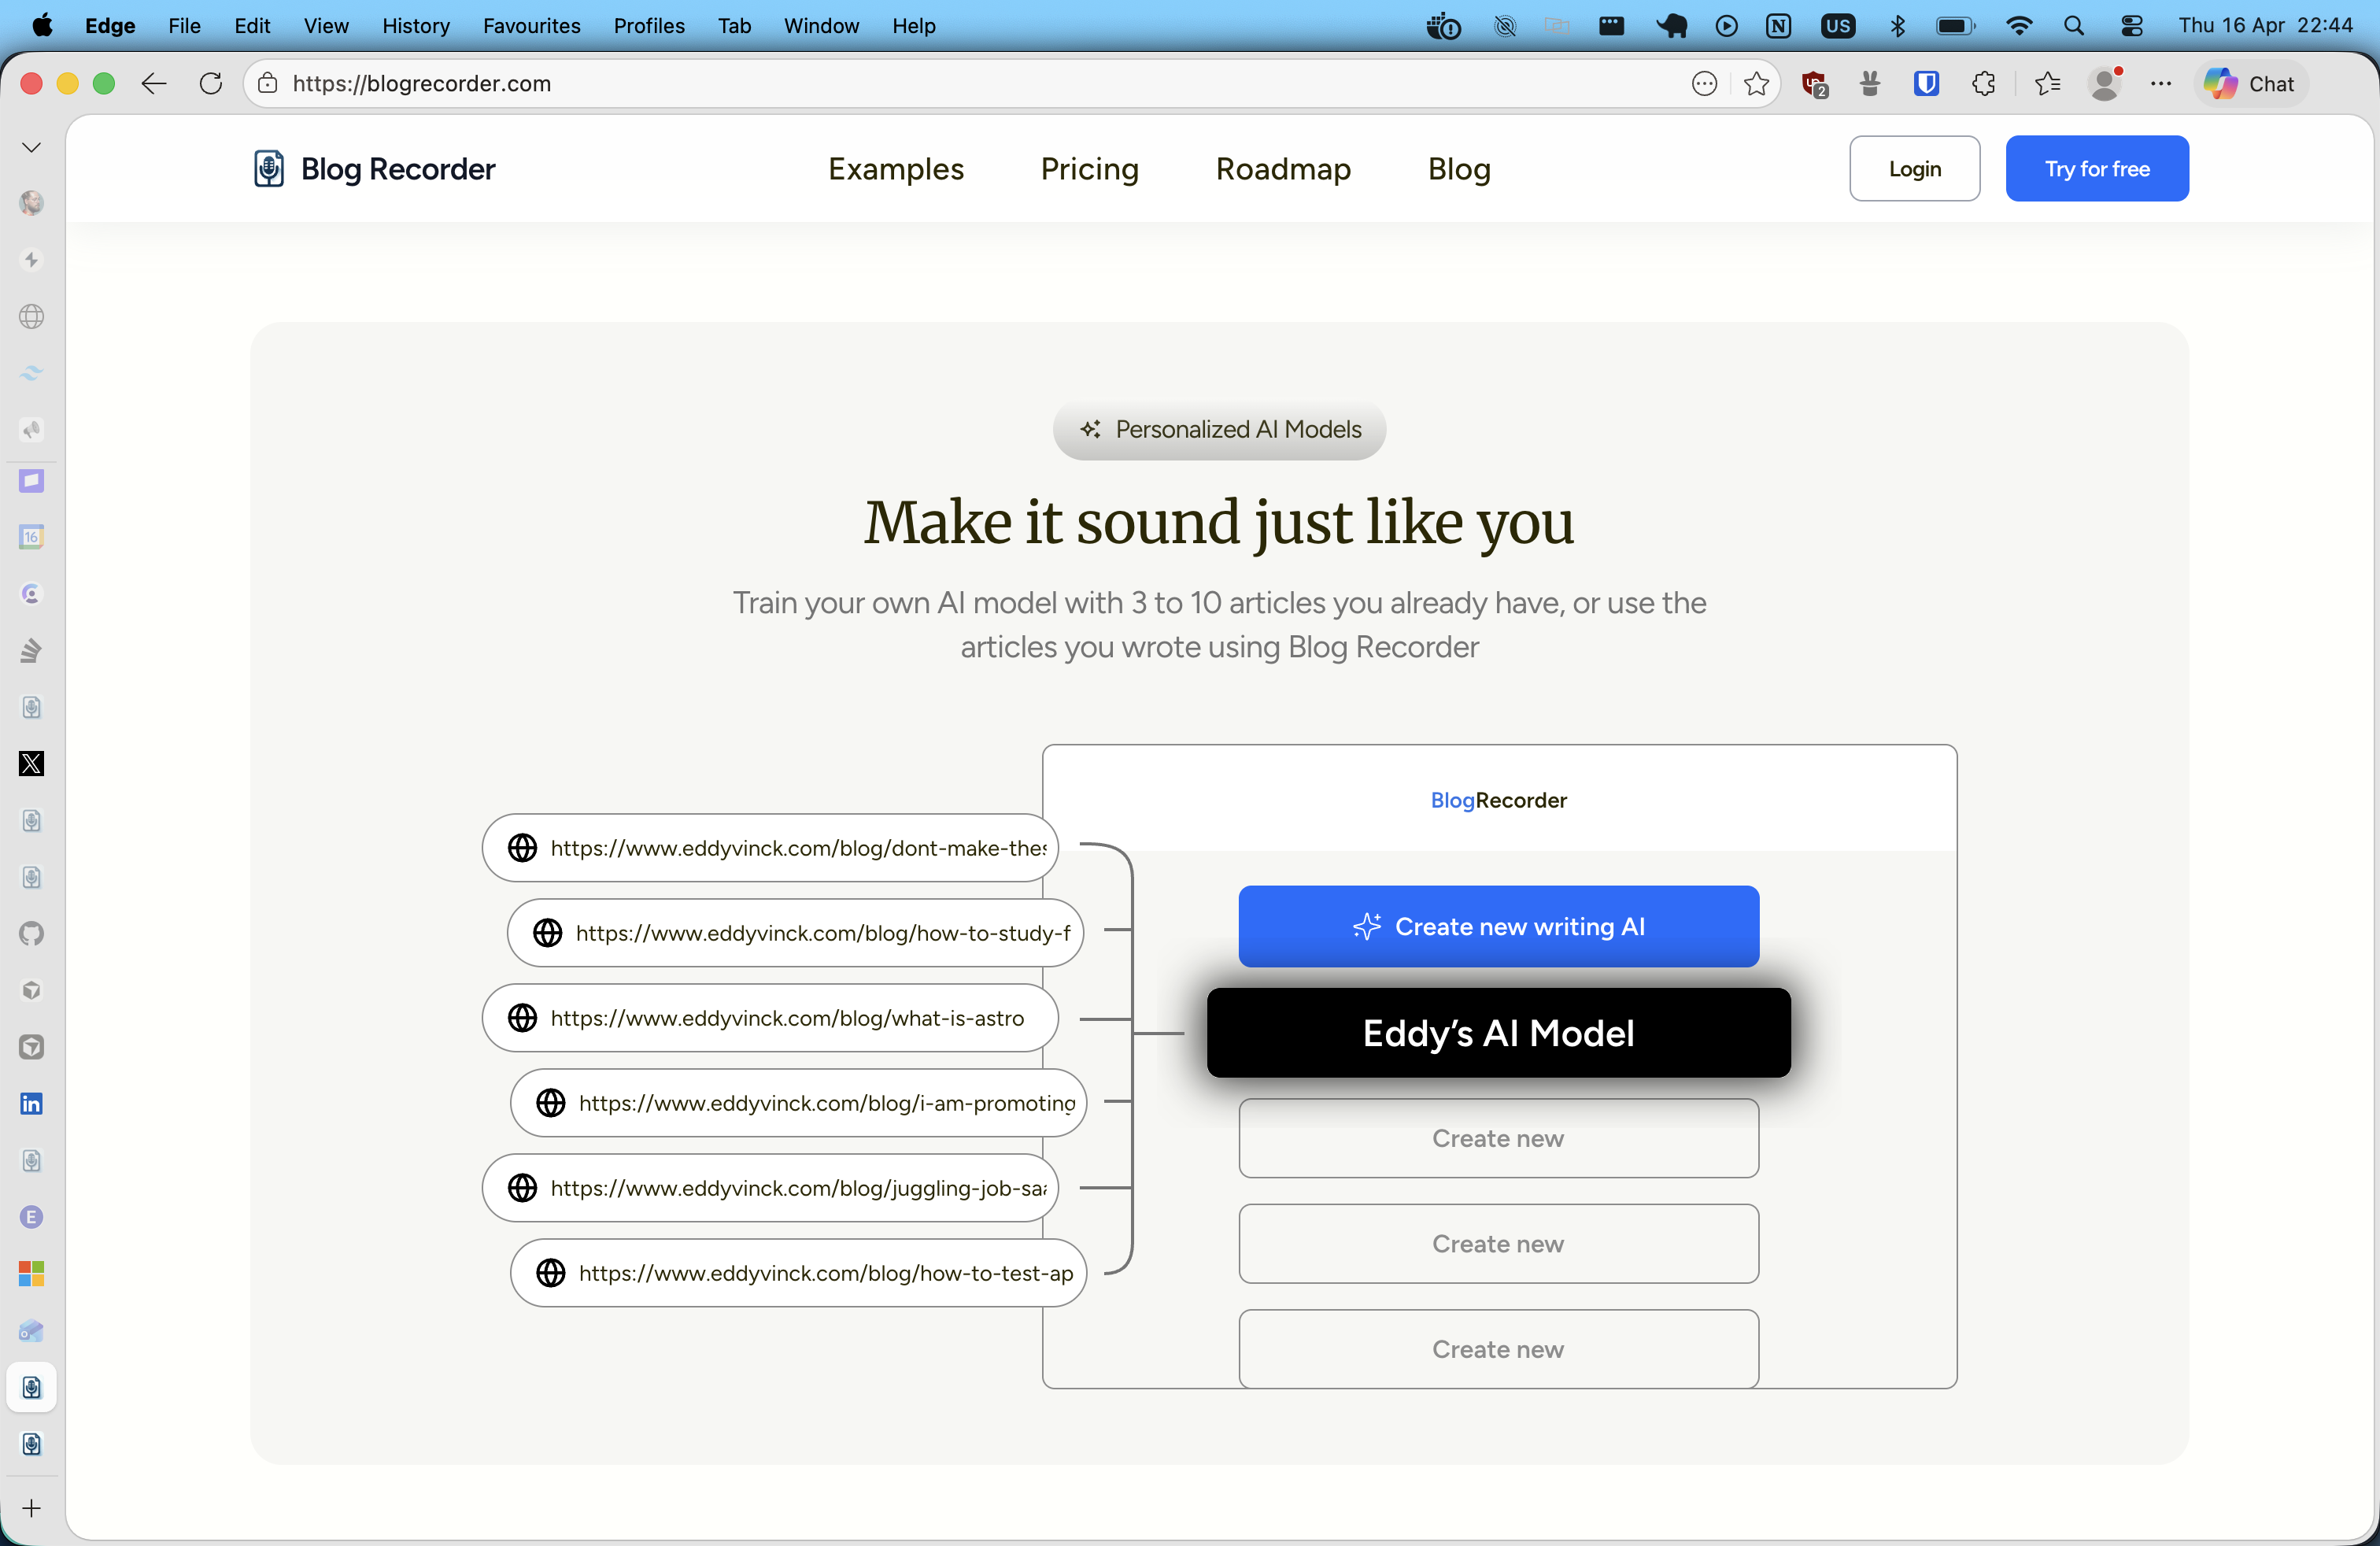Open the Bitwarden extension icon
Image resolution: width=2380 pixels, height=1546 pixels.
coord(1927,84)
